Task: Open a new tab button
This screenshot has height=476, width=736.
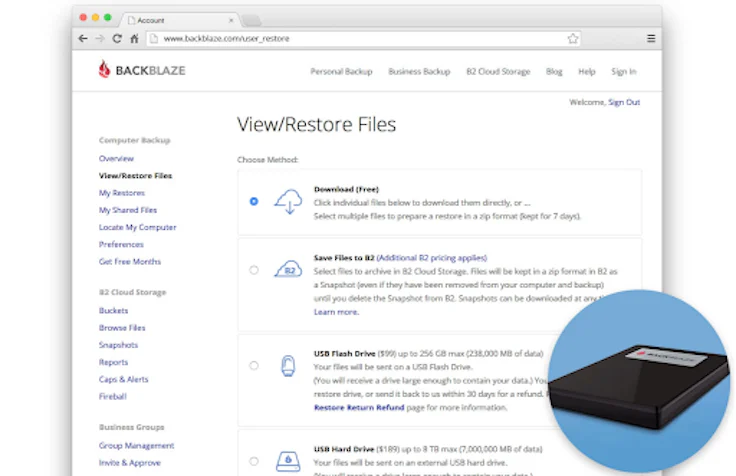Action: (251, 20)
